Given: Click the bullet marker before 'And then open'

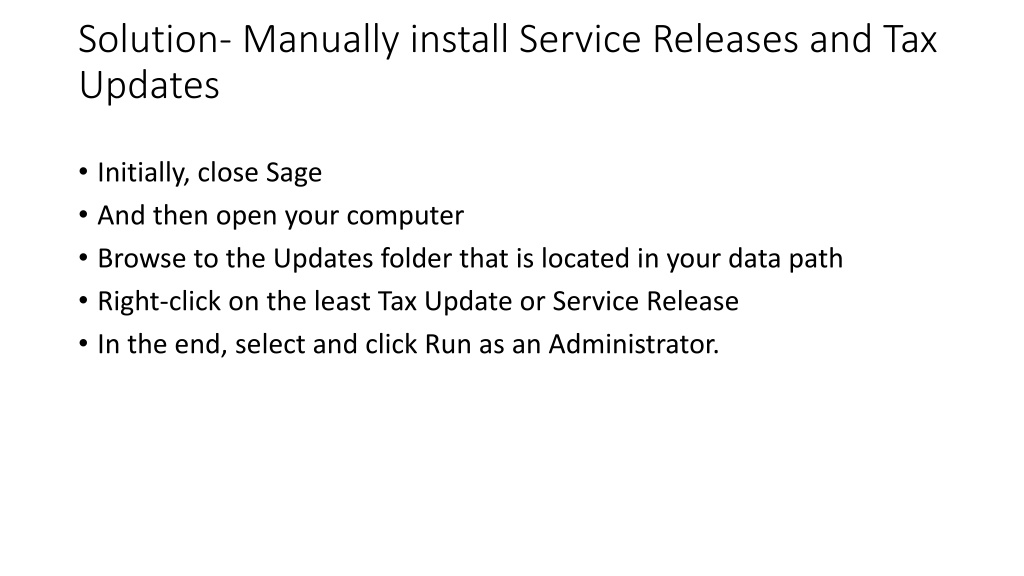Looking at the screenshot, I should click(83, 215).
